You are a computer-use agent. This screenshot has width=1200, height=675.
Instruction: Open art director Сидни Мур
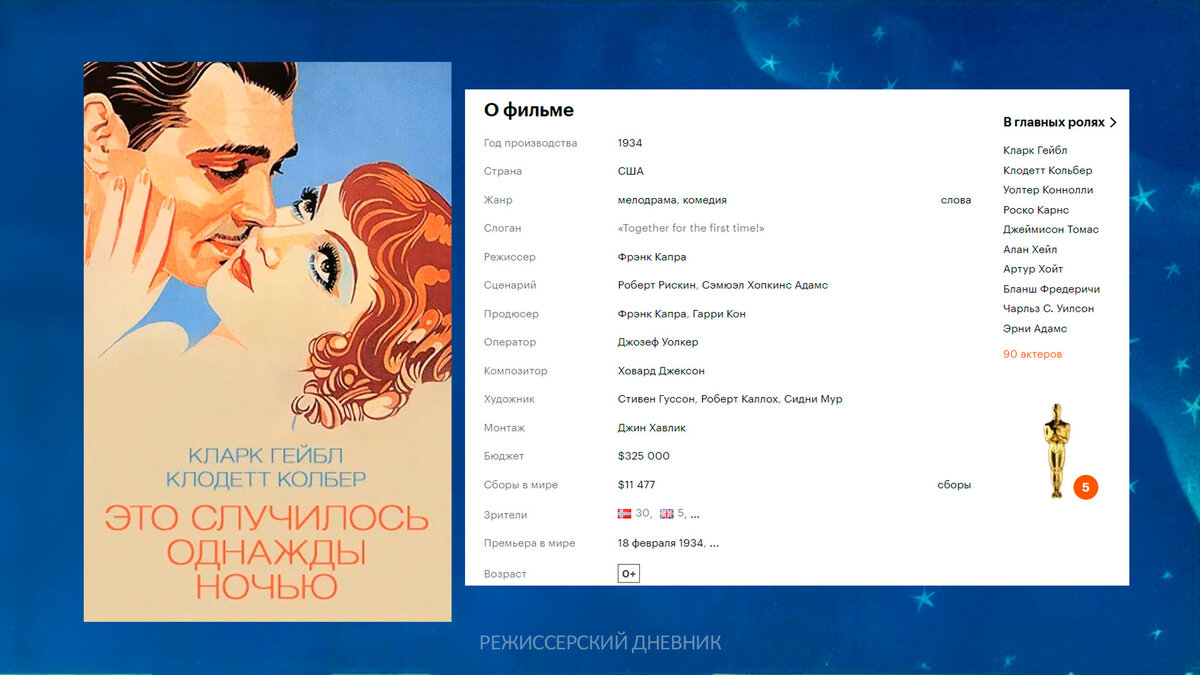tap(813, 399)
